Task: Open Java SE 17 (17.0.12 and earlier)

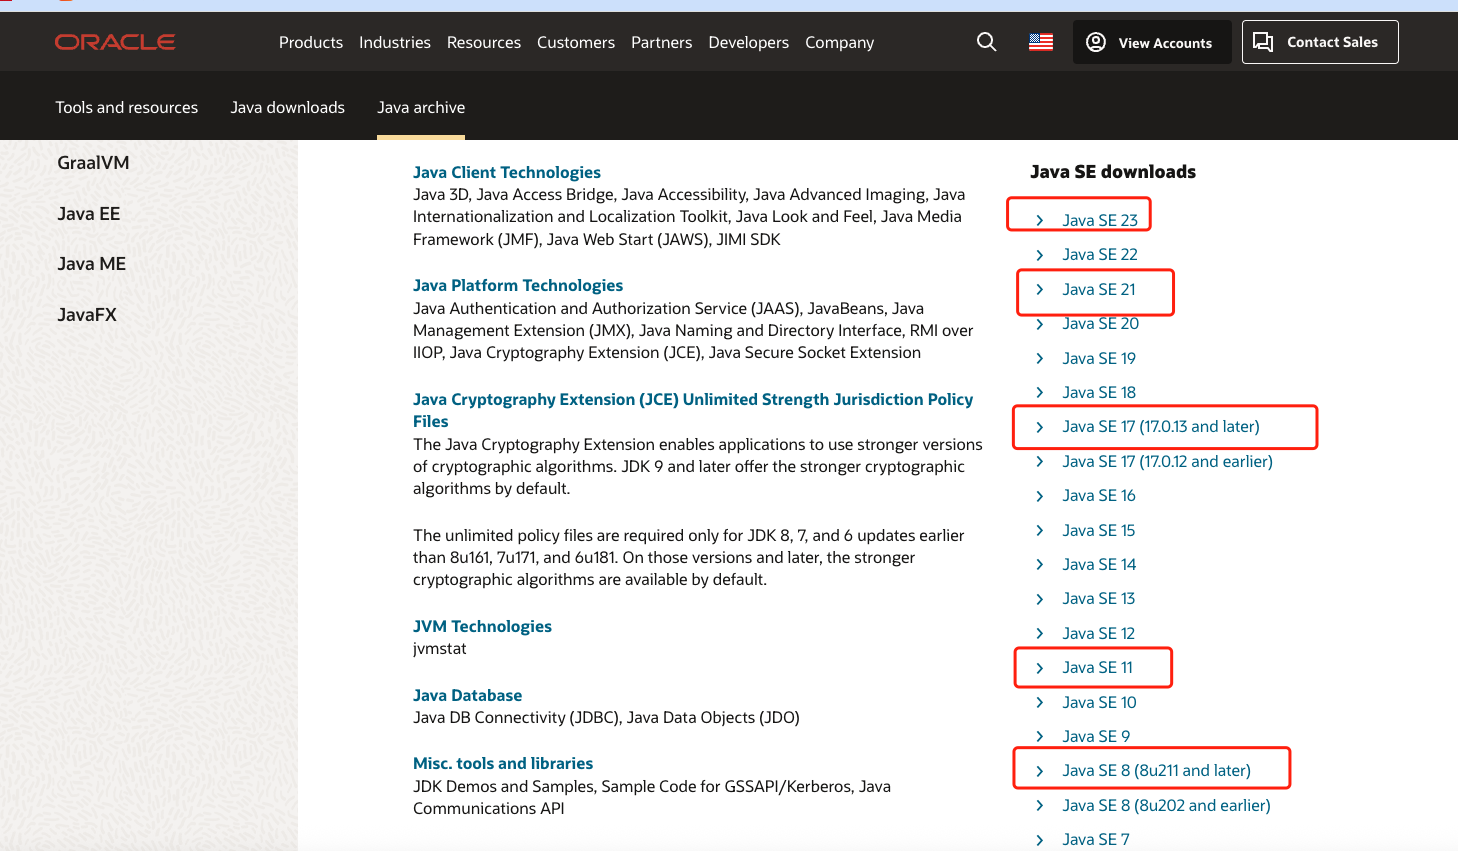Action: (x=1168, y=461)
